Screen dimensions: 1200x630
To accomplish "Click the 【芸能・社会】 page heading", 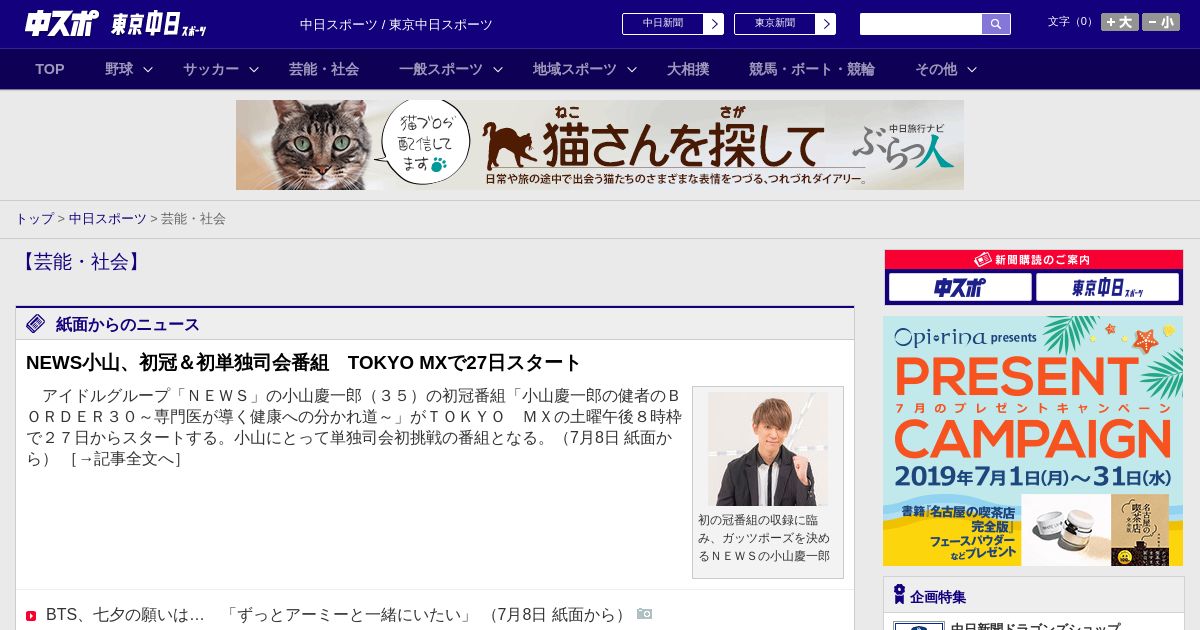I will click(81, 262).
